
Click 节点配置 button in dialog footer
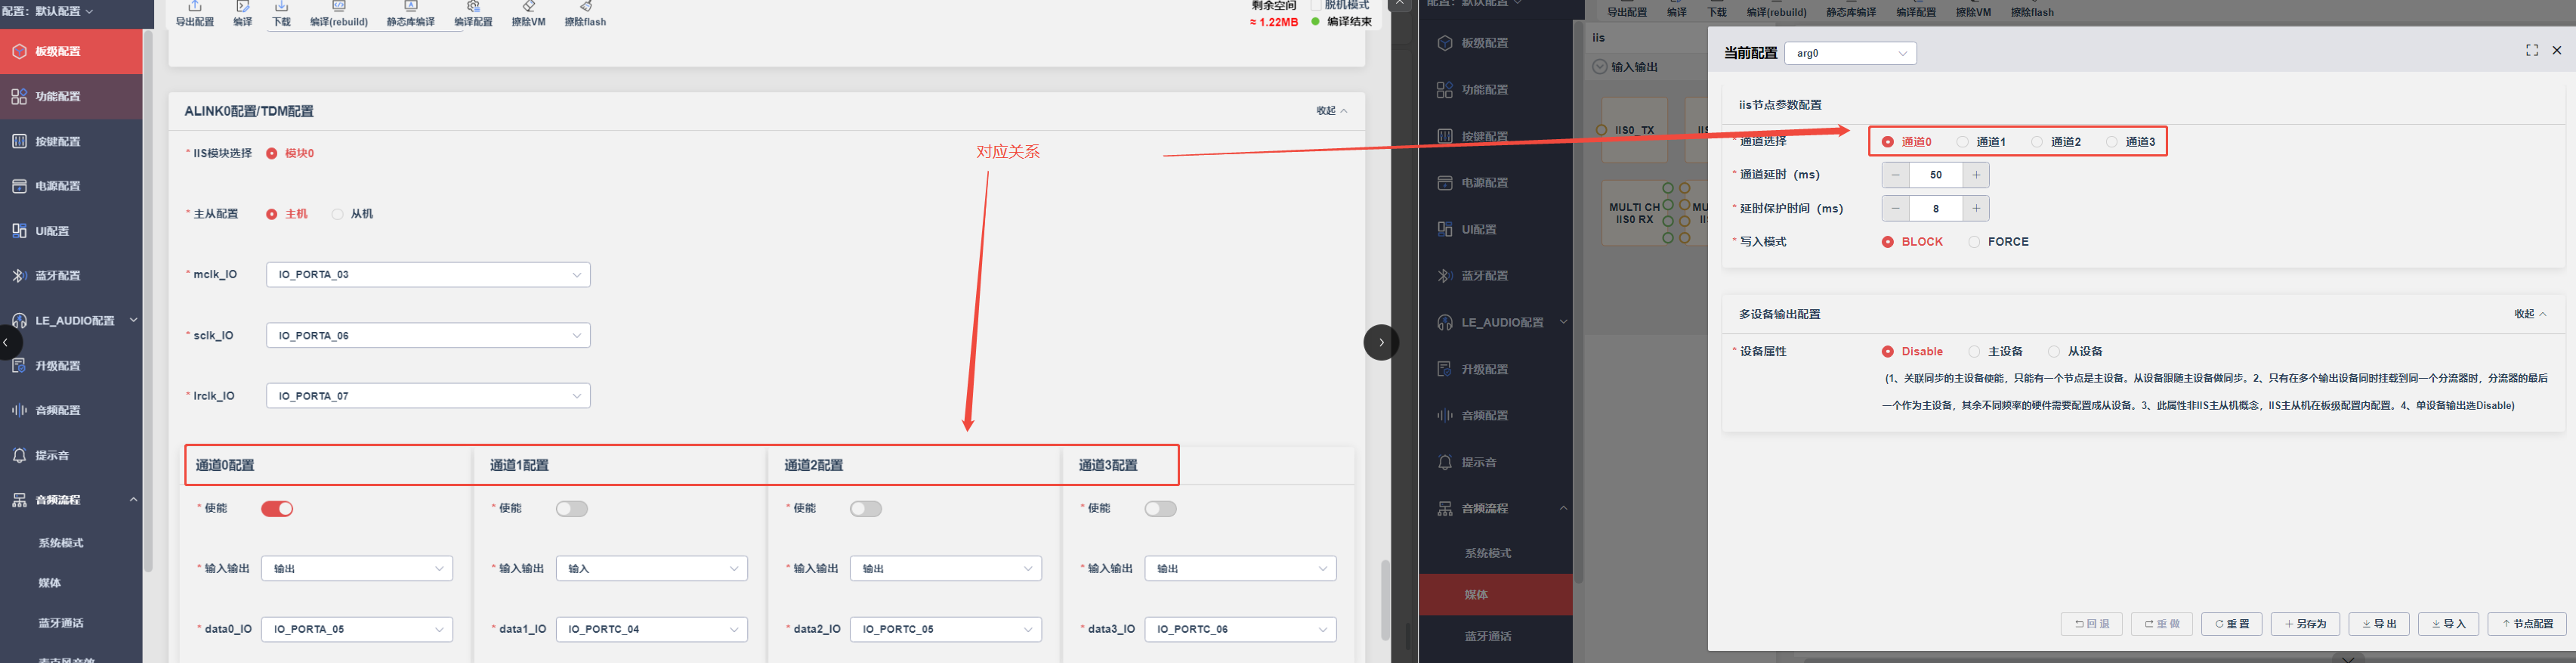(x=2527, y=624)
